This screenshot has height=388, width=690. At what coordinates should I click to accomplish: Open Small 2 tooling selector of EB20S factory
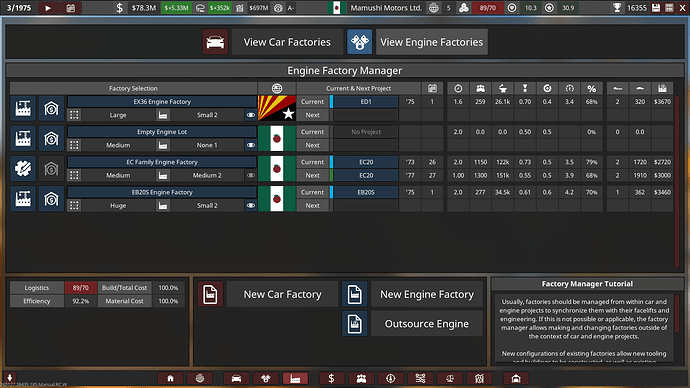pos(207,205)
